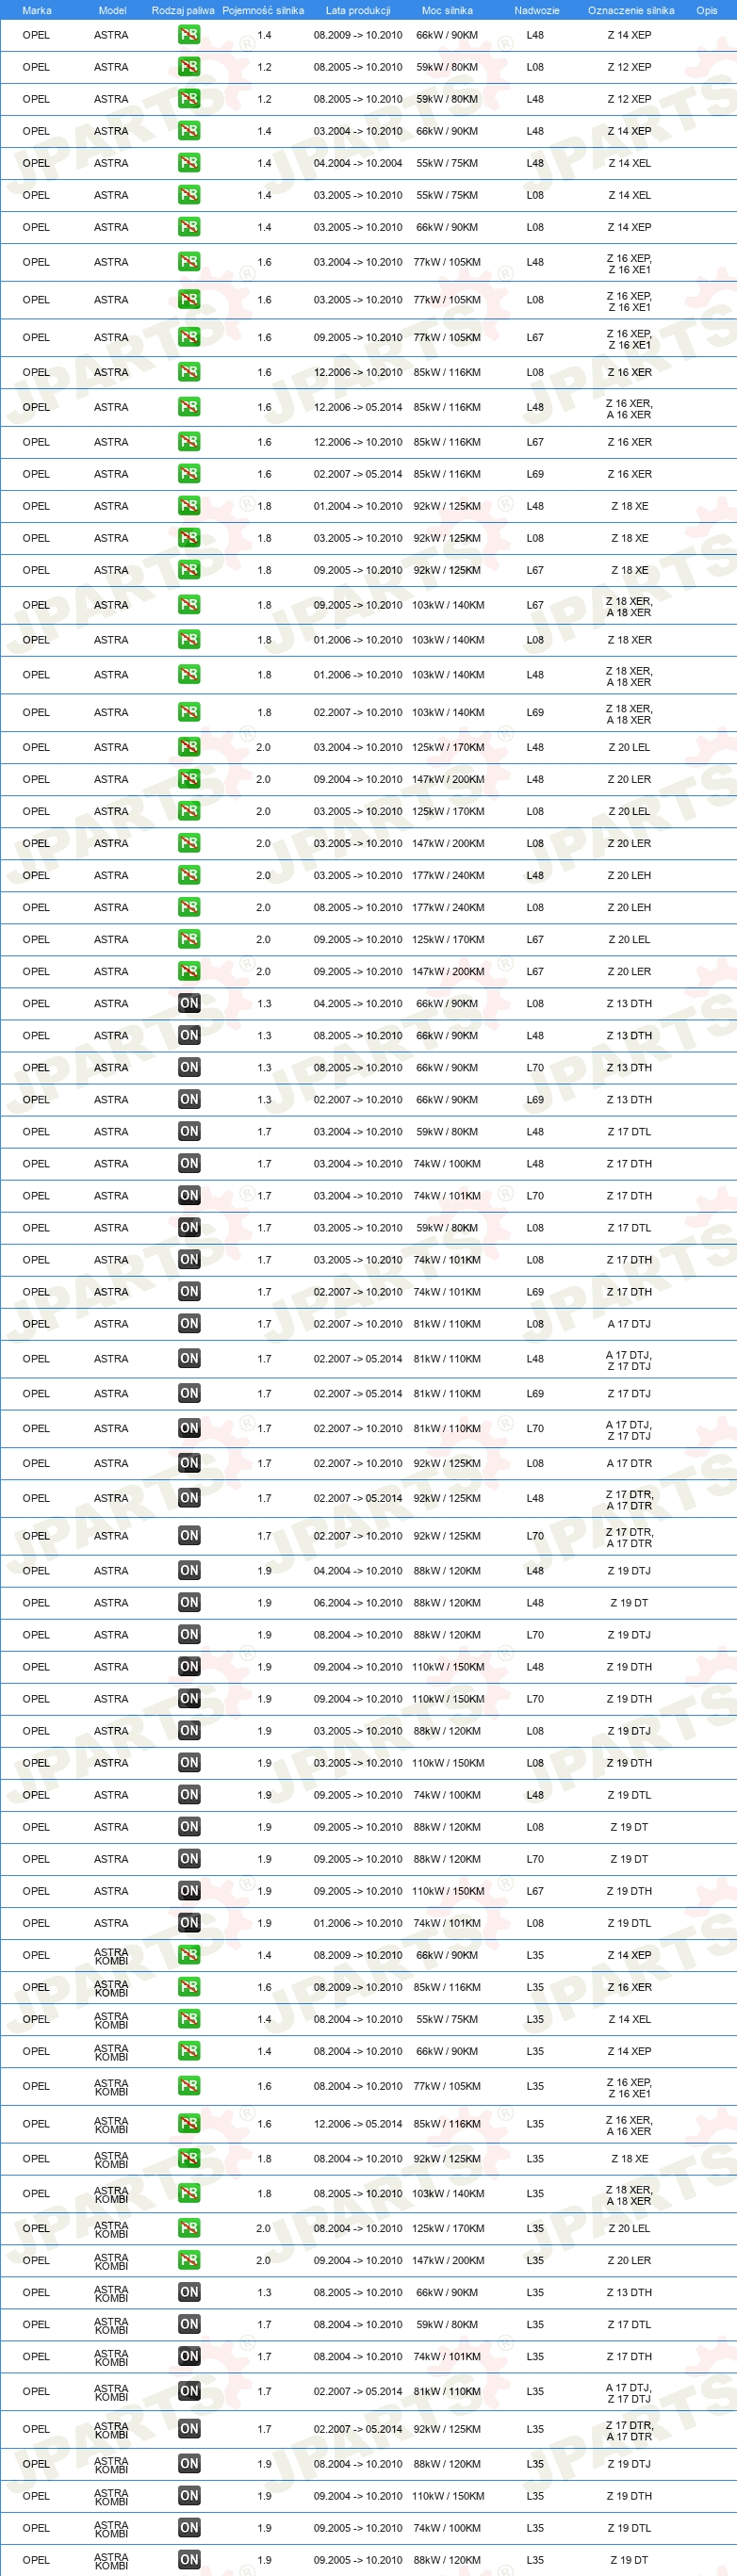Select PB icon in the 177kW L48 row

[188, 875]
